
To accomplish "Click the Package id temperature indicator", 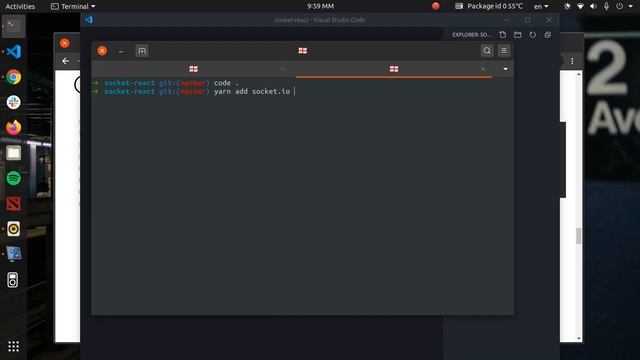I will pos(489,6).
